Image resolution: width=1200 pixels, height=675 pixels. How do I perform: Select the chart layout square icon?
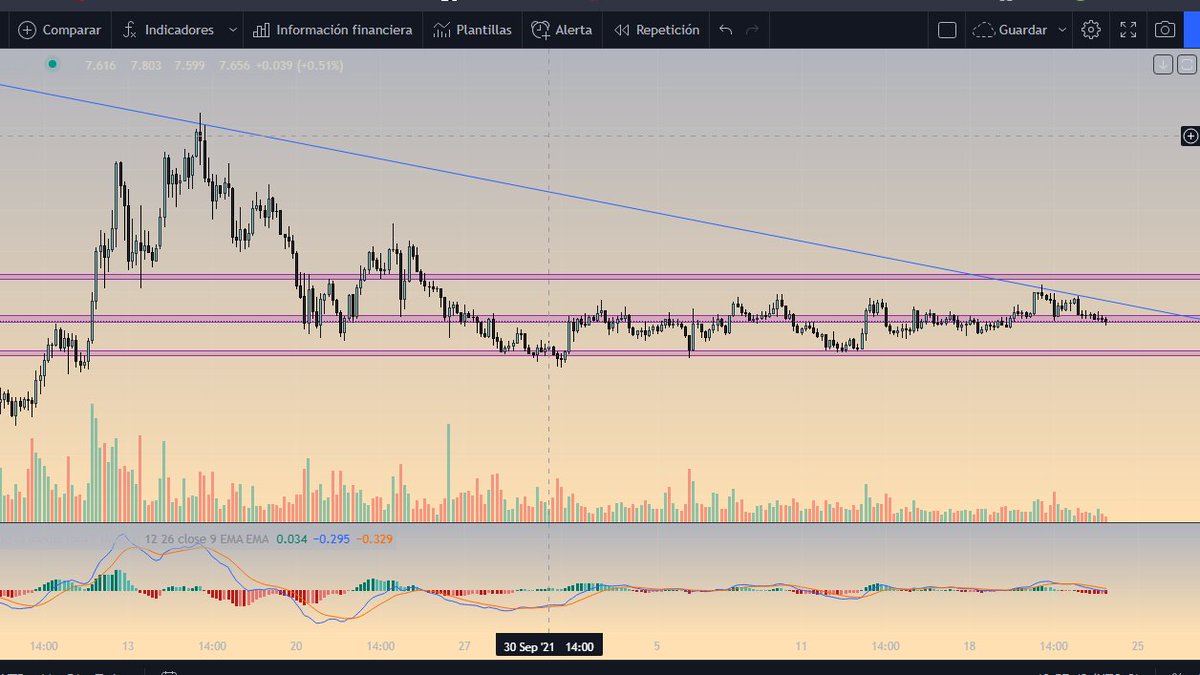[x=947, y=30]
